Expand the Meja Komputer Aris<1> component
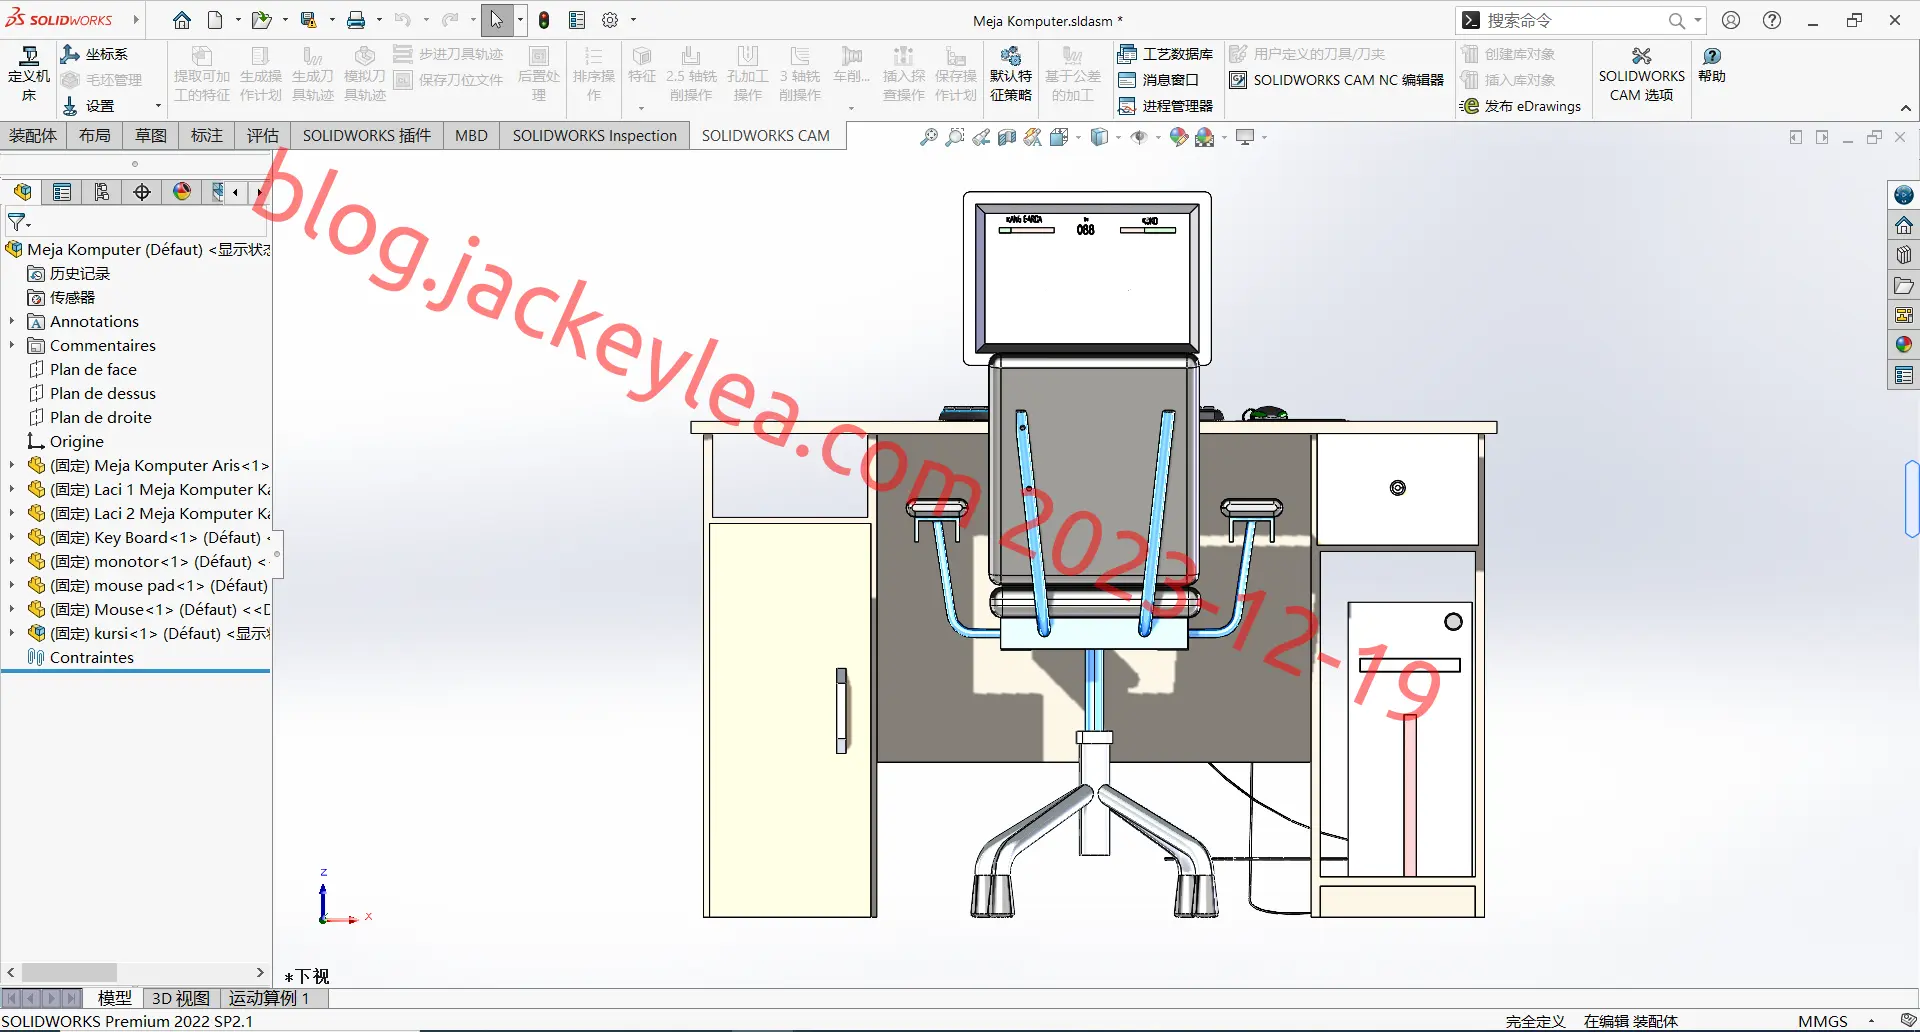1920x1032 pixels. pyautogui.click(x=12, y=465)
